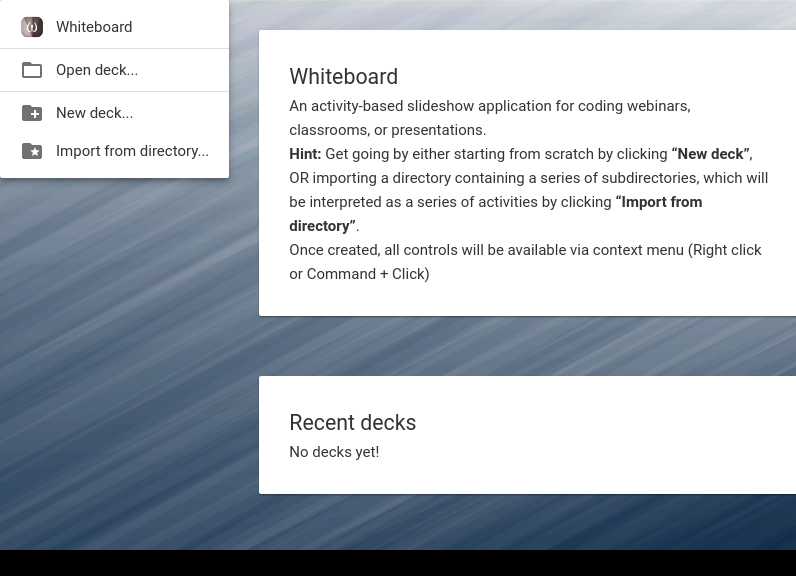This screenshot has width=796, height=576.
Task: Click the outlined folder icon beside Open deck
Action: [x=31, y=70]
